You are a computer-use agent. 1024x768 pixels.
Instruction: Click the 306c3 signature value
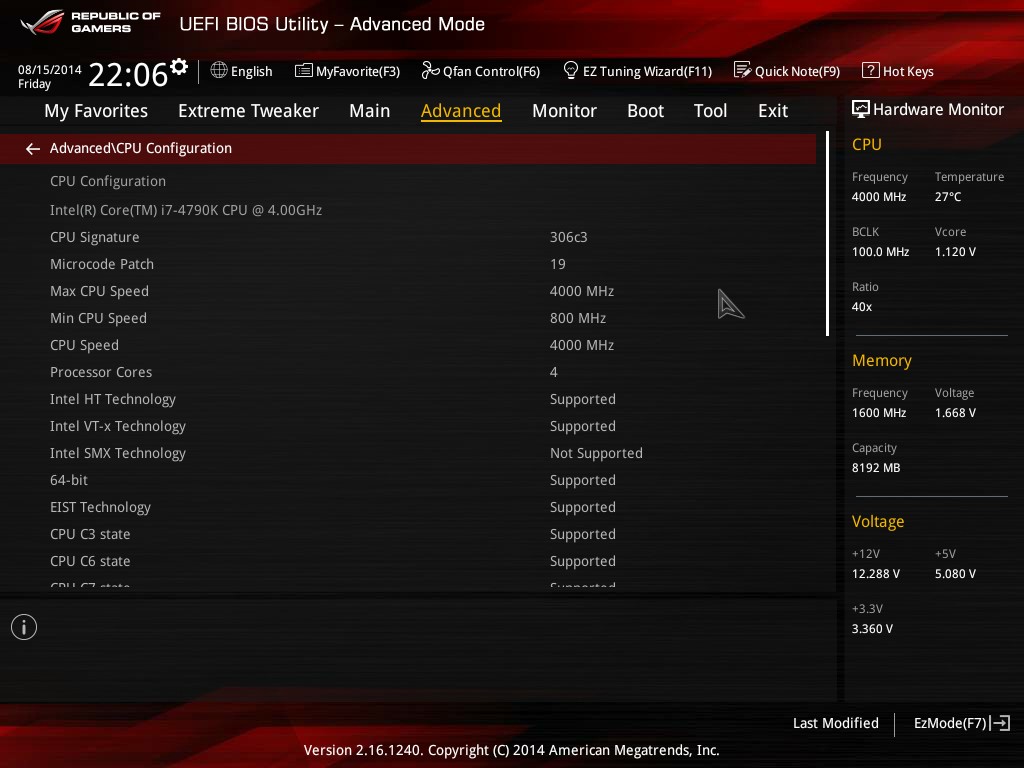pos(568,237)
